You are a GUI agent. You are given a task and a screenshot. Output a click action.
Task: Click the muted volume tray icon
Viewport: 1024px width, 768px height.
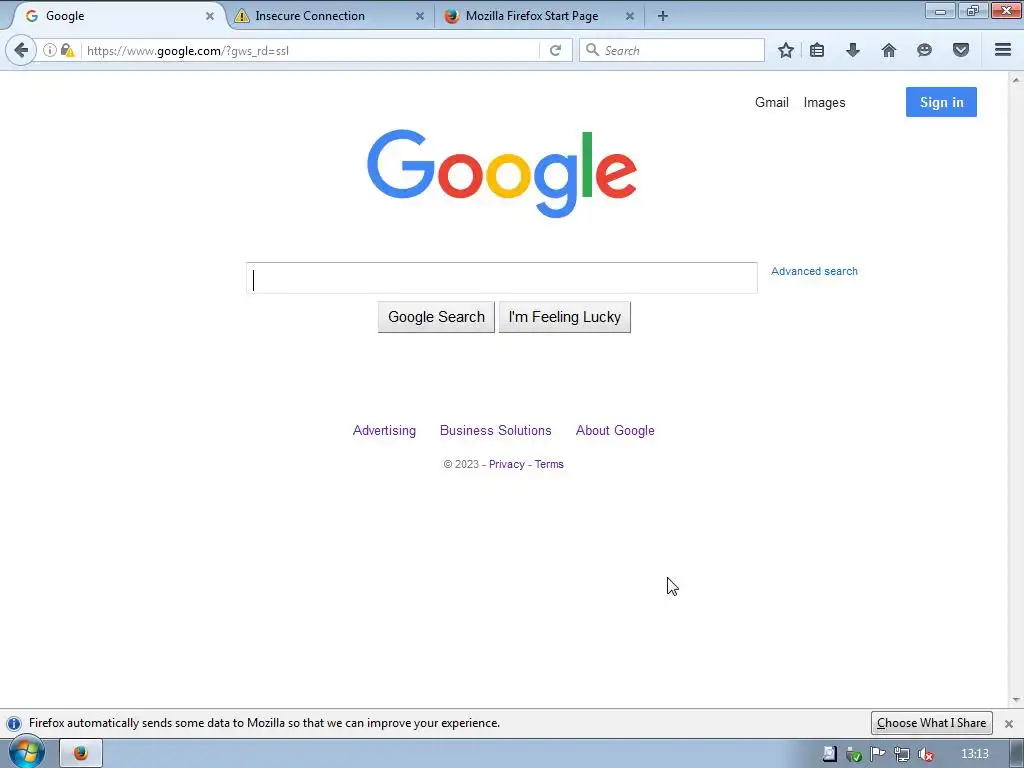(x=925, y=754)
